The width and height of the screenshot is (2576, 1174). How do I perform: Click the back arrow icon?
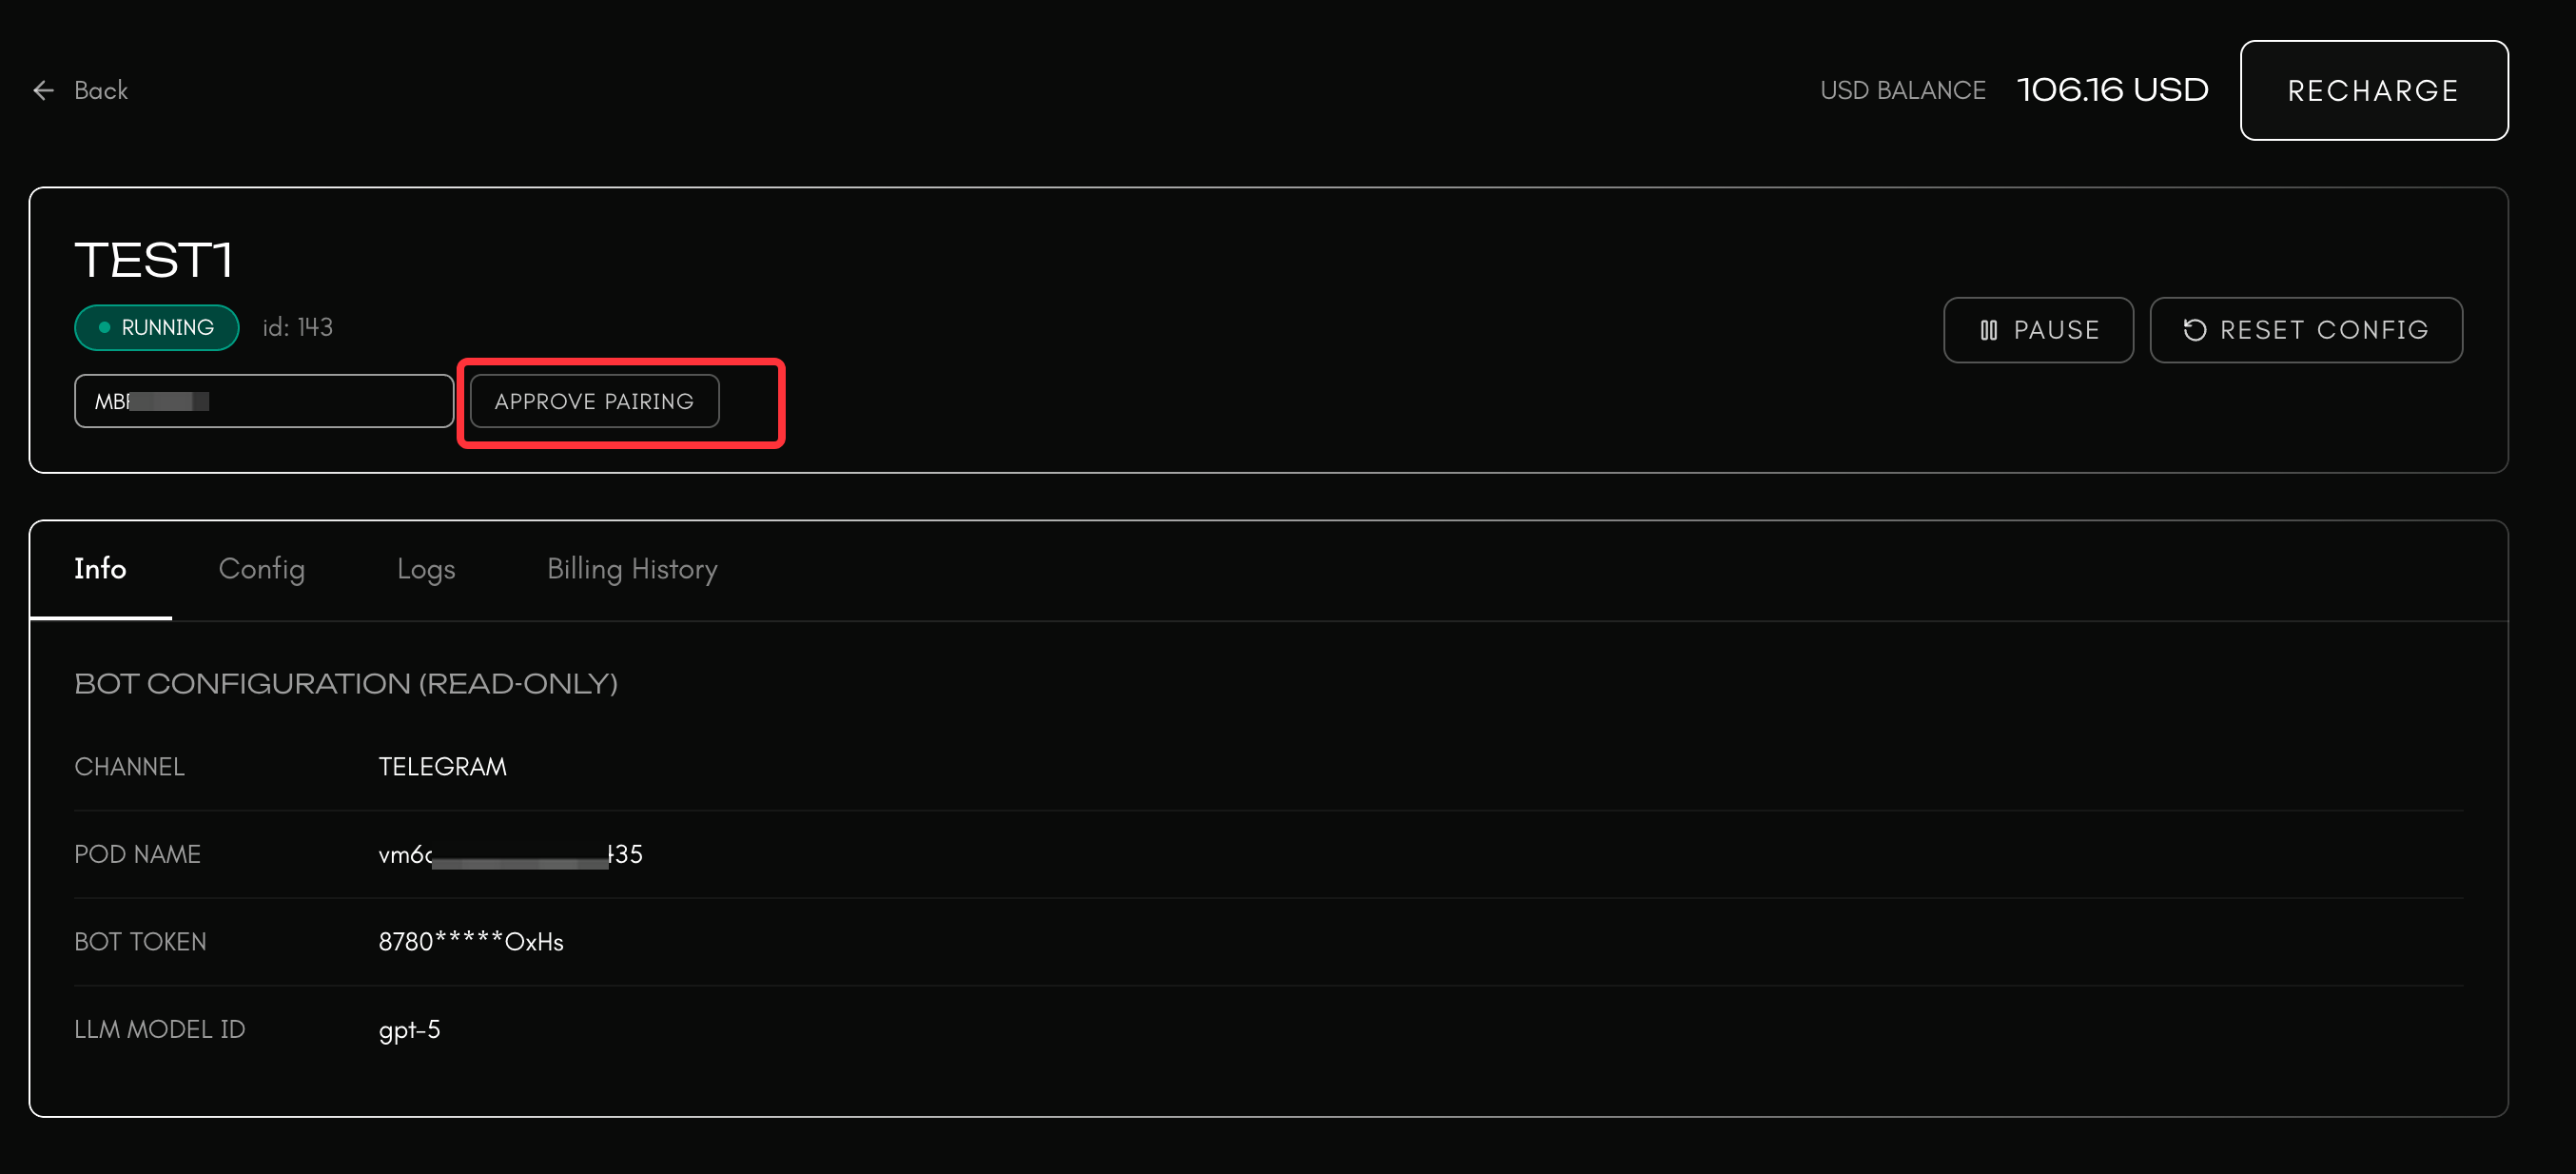pos(43,91)
